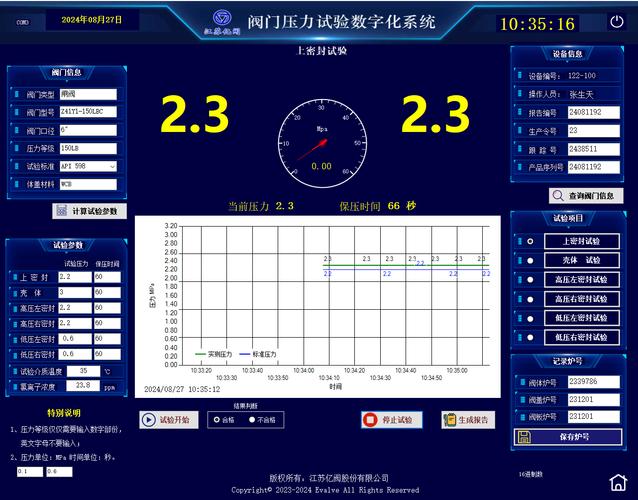Click 实测压力 legend entry in chart
The height and width of the screenshot is (500, 638).
(214, 354)
